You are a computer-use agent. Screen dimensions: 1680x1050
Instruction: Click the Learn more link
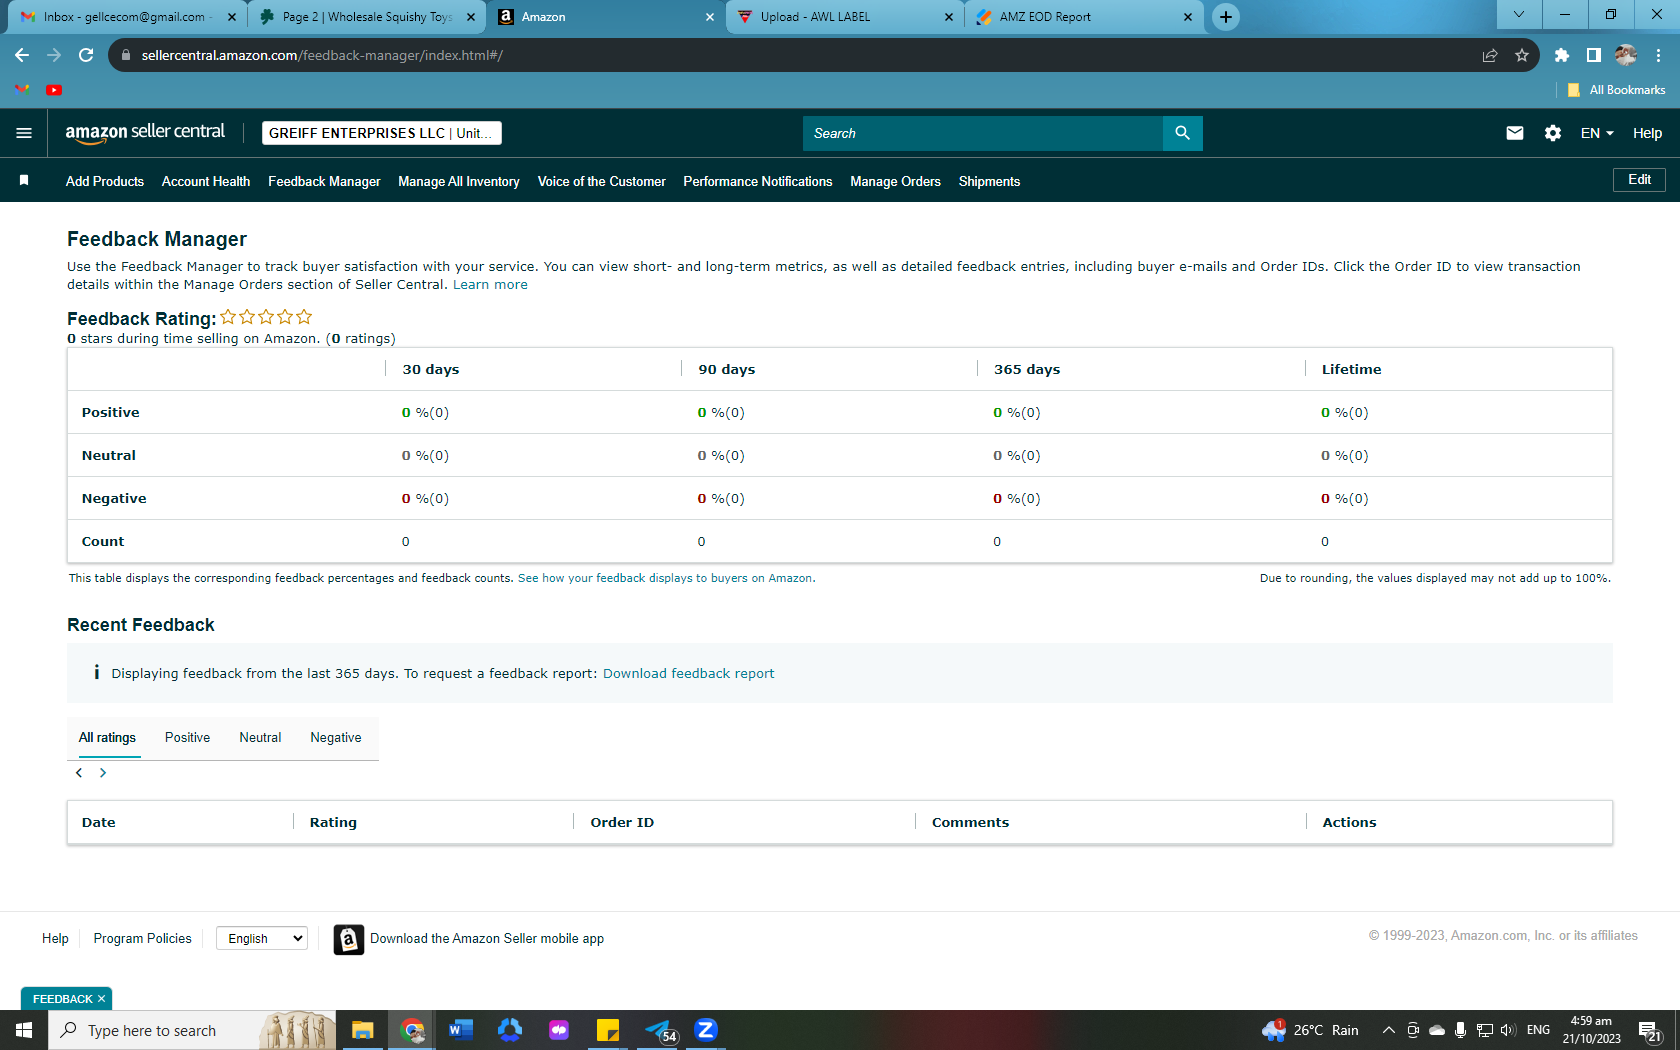490,285
